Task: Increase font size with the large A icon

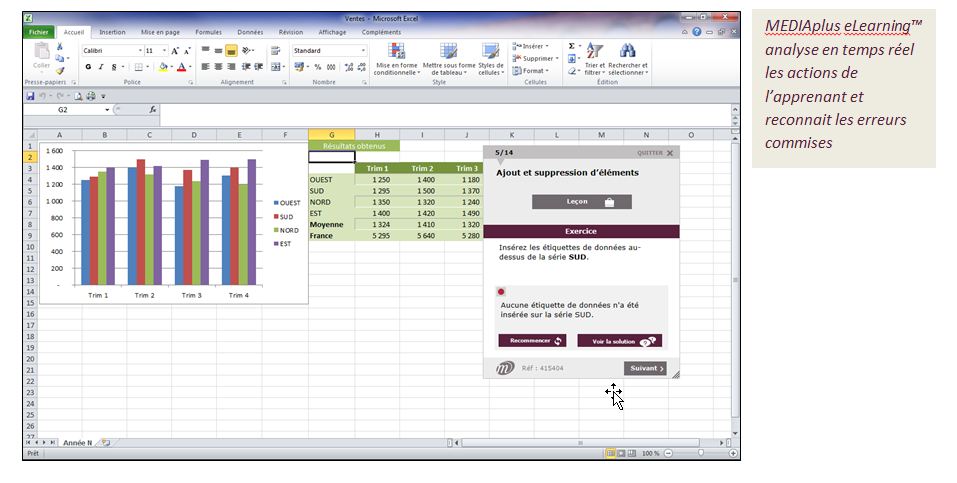Action: coord(175,51)
